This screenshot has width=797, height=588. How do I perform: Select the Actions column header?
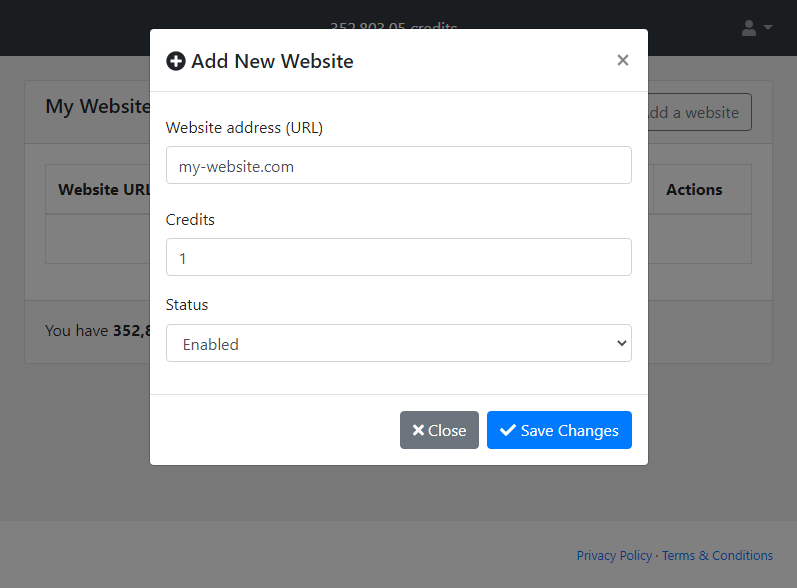click(694, 189)
